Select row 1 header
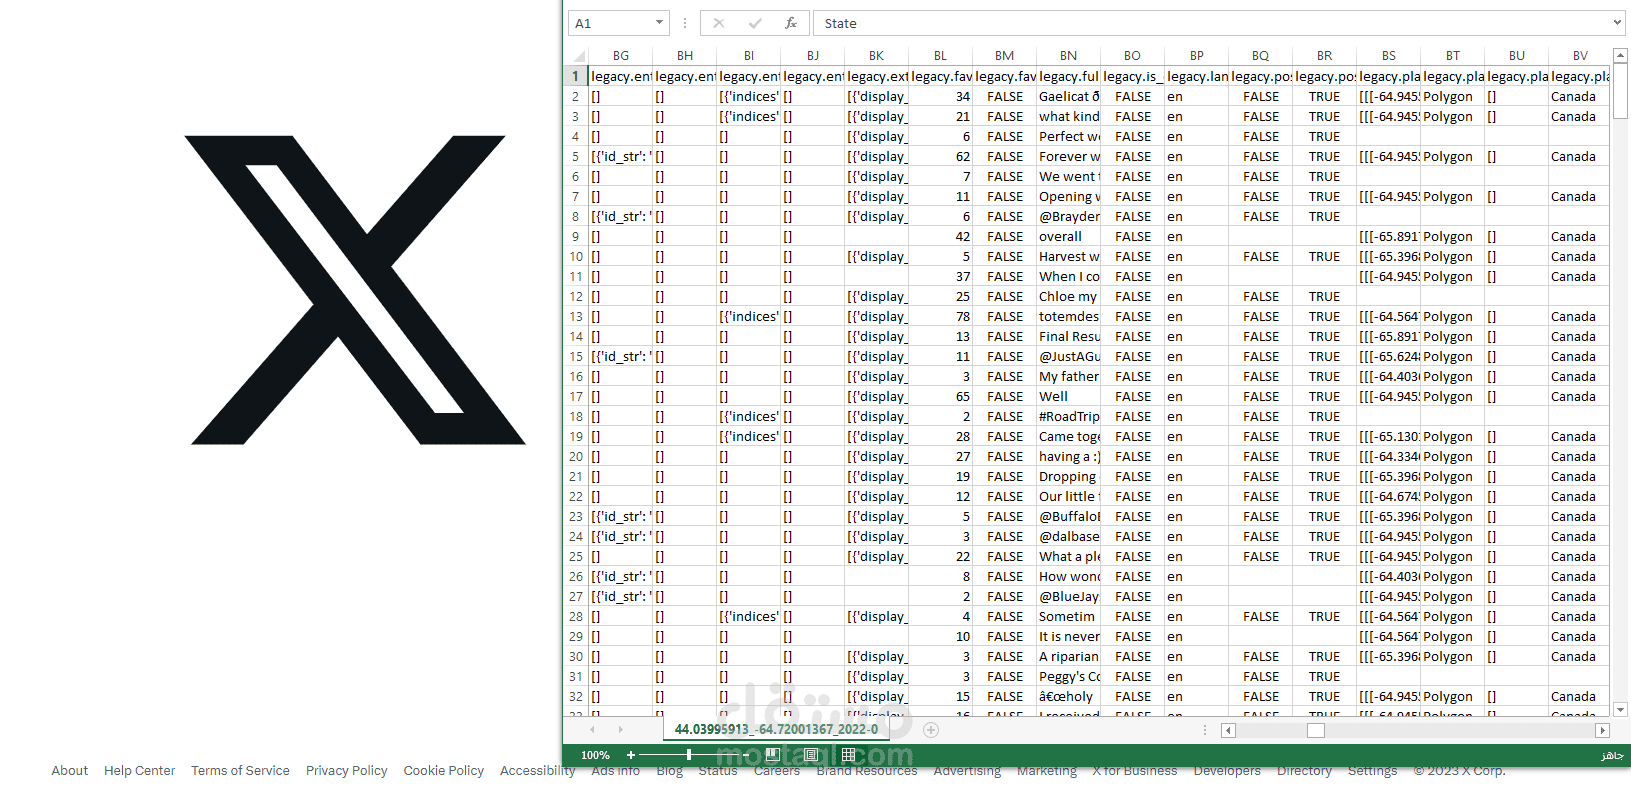 coord(576,76)
